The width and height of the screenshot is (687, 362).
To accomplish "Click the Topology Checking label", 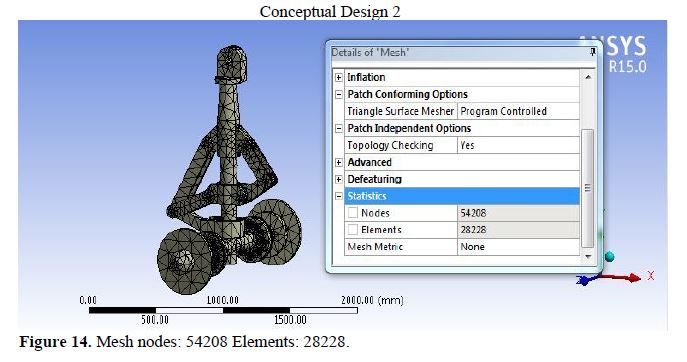I will click(390, 146).
